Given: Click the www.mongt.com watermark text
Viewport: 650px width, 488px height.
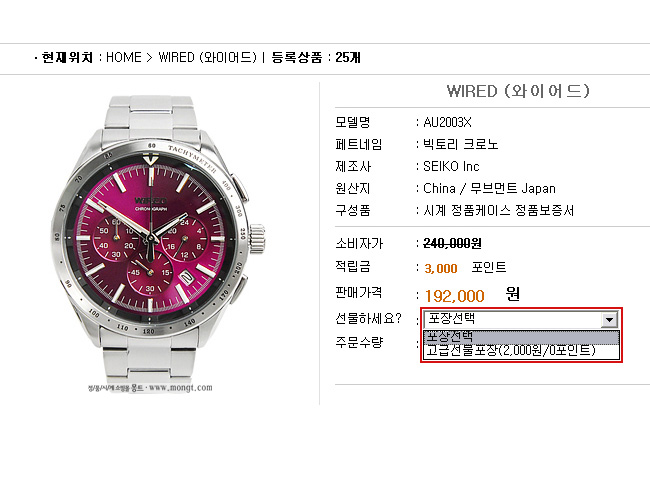Looking at the screenshot, I should tap(180, 388).
